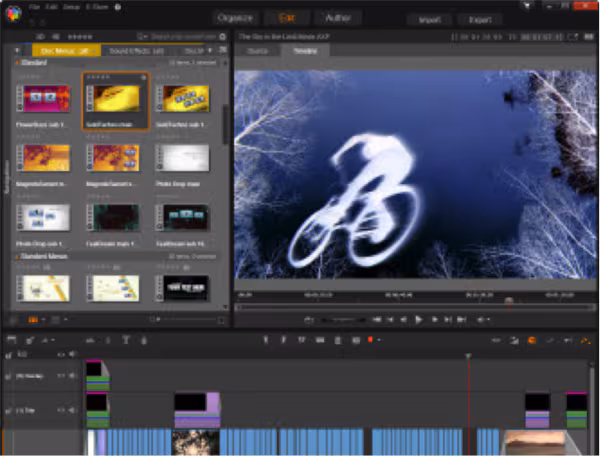Click the Export button
Viewport: 600px width, 456px height.
tap(480, 20)
